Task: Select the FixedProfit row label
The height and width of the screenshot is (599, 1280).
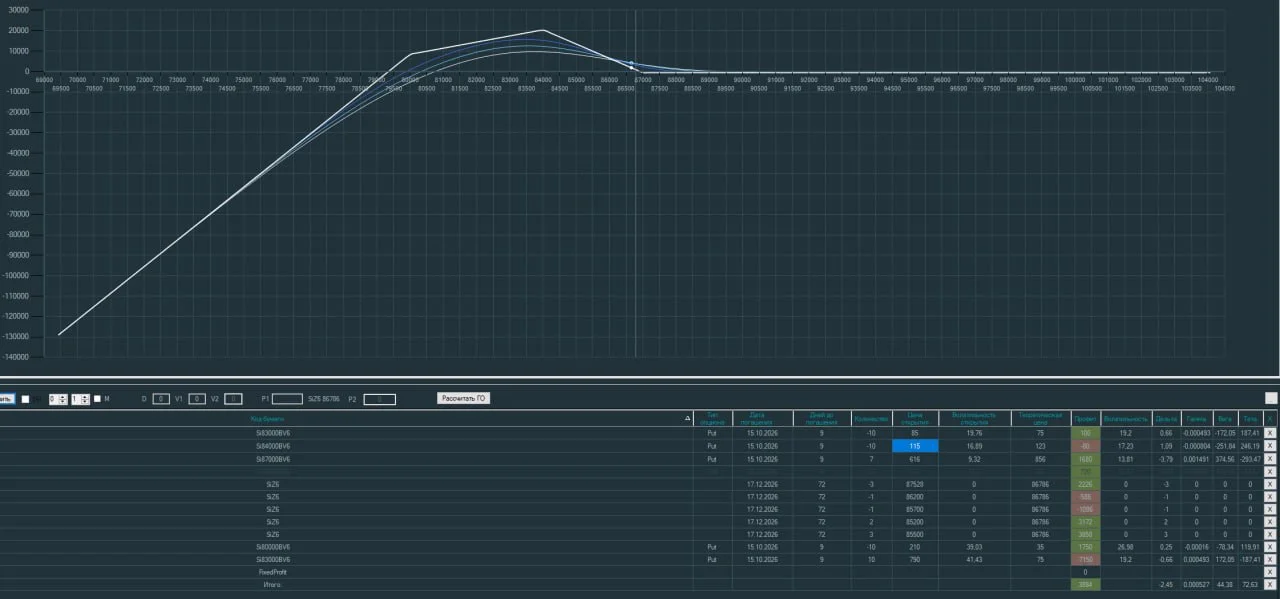Action: 273,570
